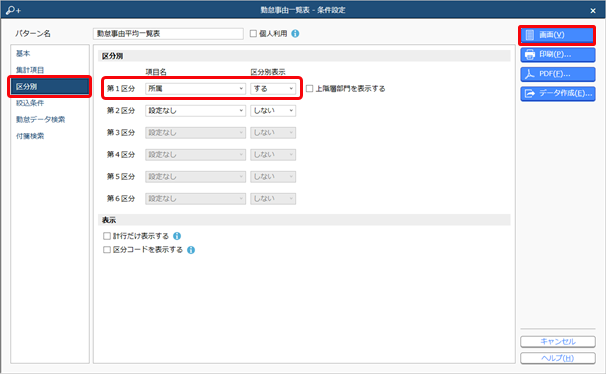The width and height of the screenshot is (606, 374).
Task: Click the export icon on データ作成(E) button
Action: tap(530, 93)
